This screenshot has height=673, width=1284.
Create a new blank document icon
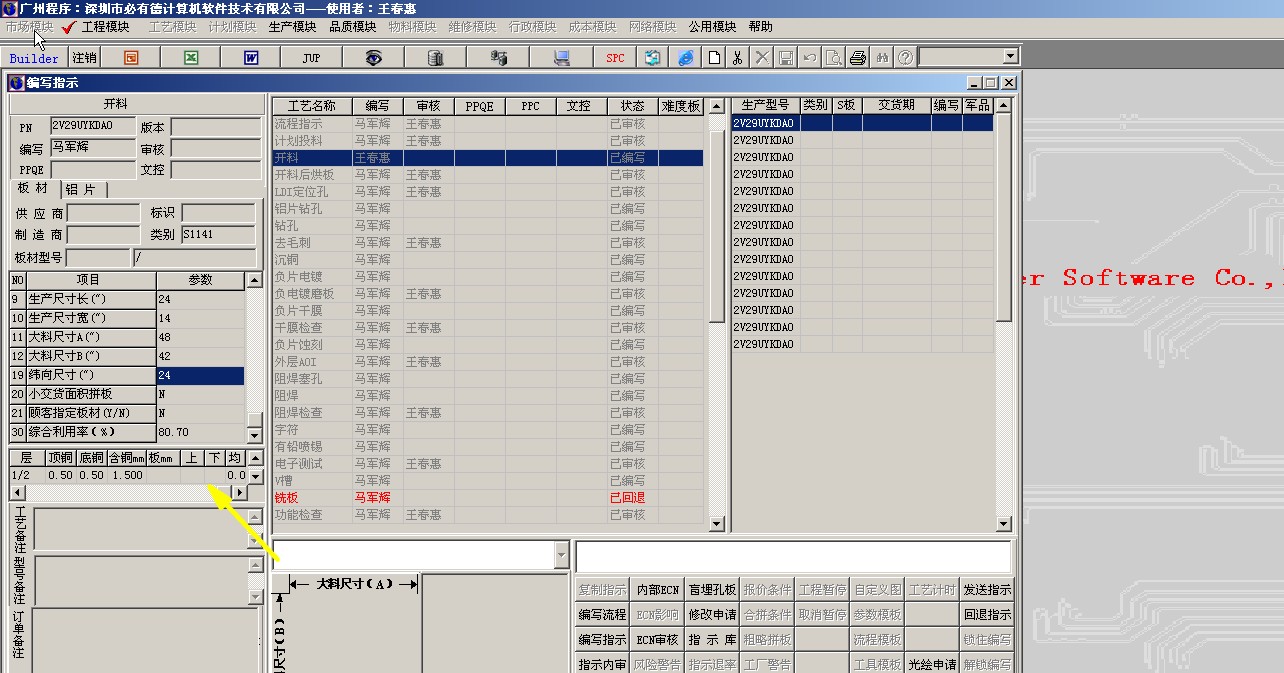pyautogui.click(x=714, y=58)
